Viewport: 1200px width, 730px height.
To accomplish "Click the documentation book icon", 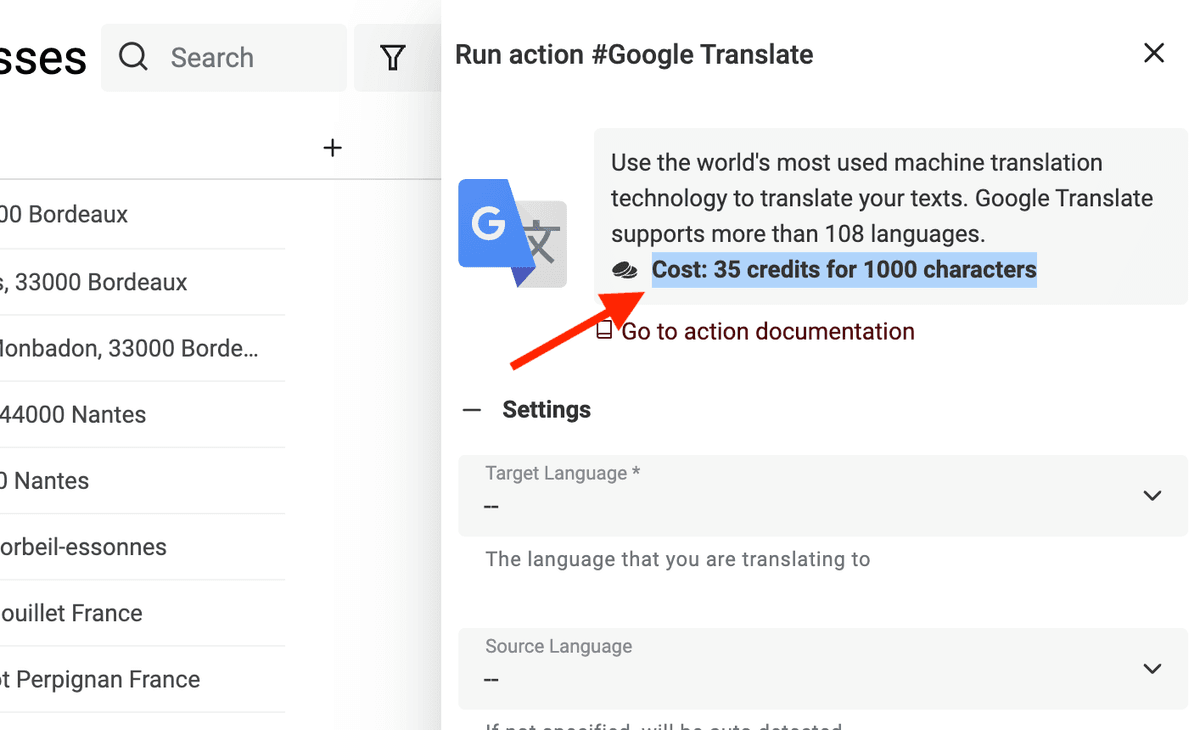I will [604, 330].
